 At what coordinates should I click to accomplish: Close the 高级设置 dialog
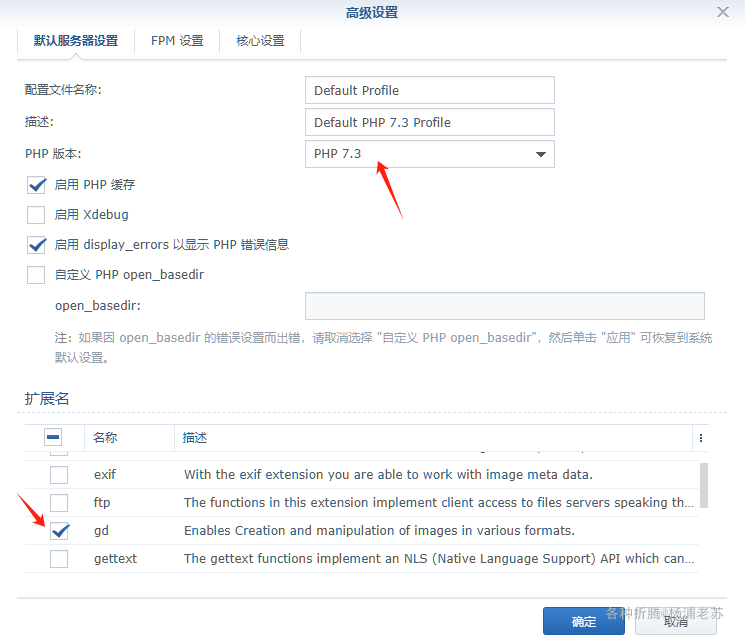(x=723, y=12)
